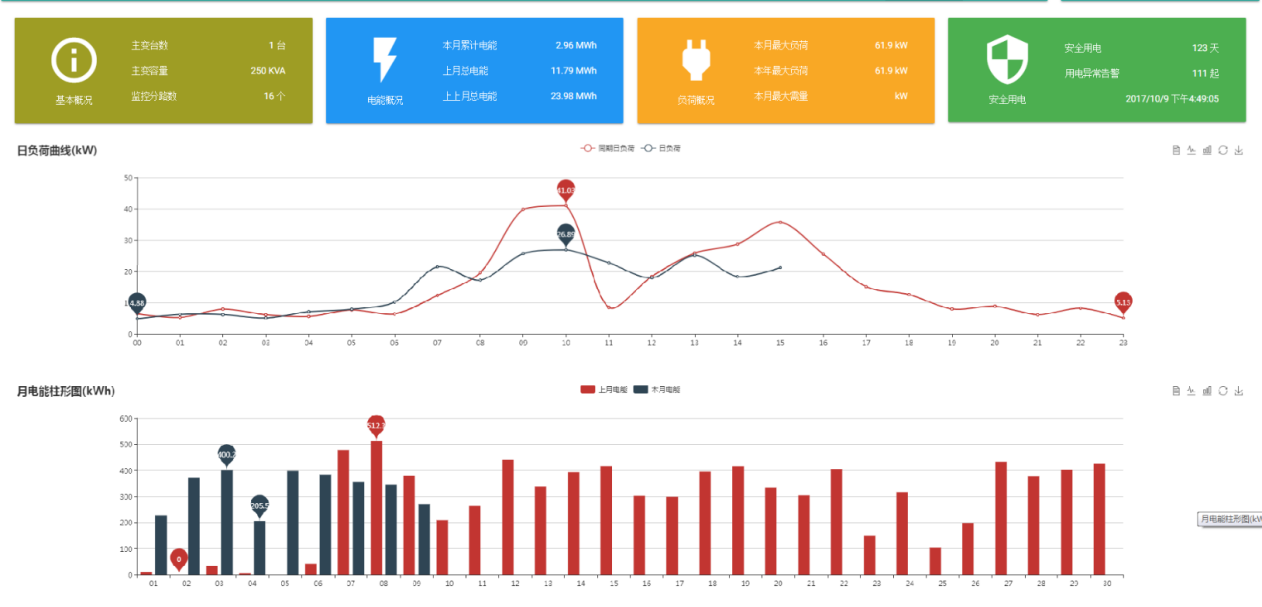The image size is (1262, 607).
Task: Click the 基本概况 info circle icon
Action: click(x=73, y=61)
